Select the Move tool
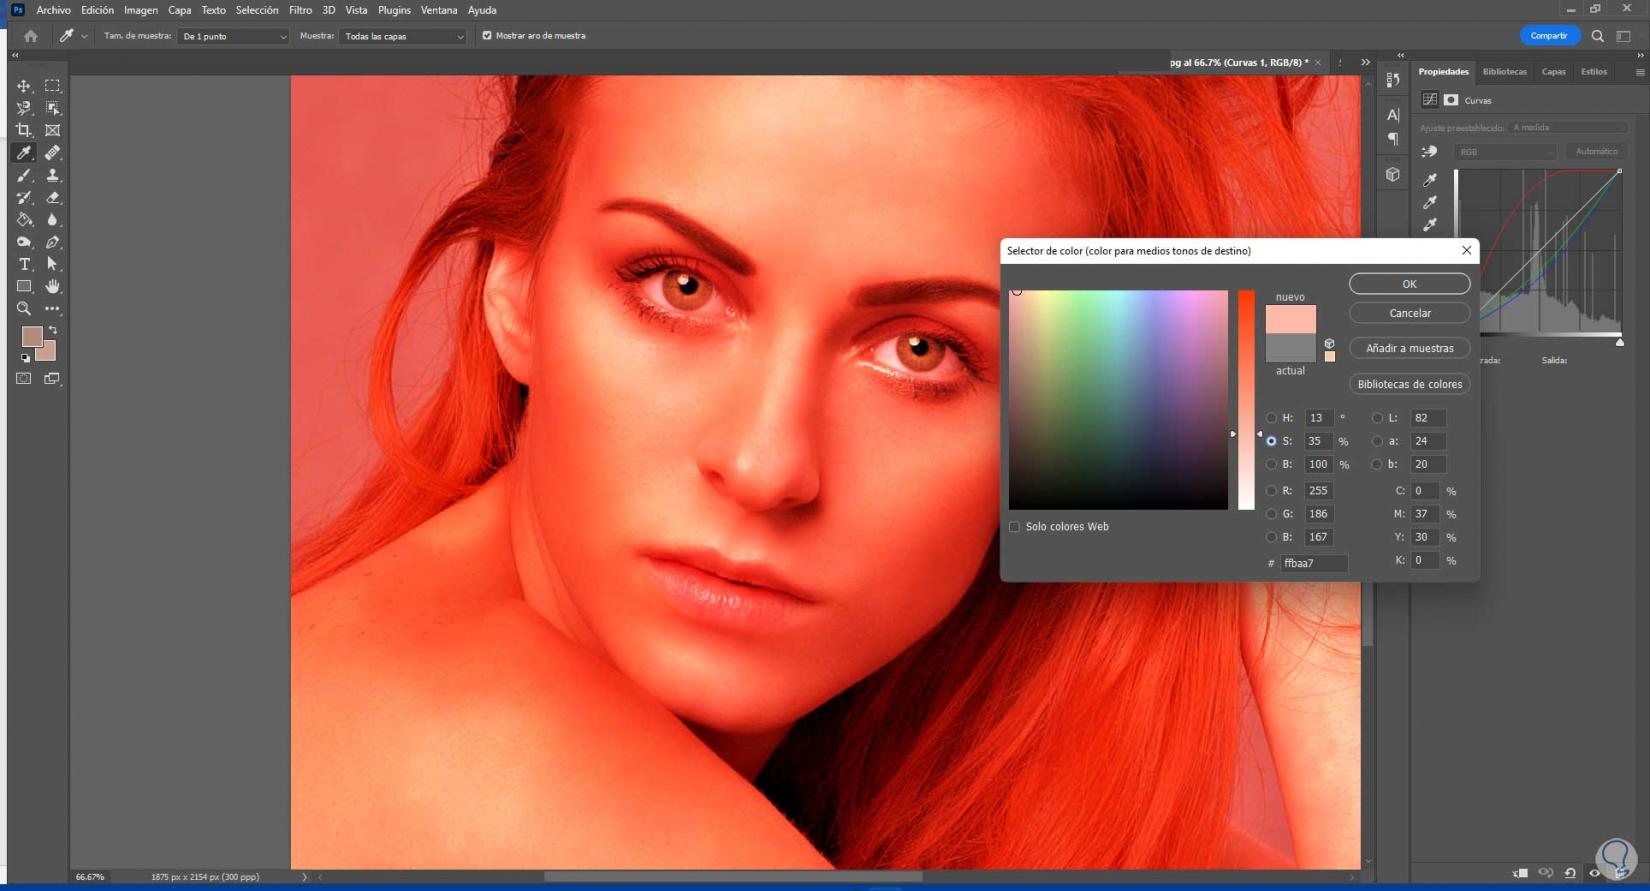This screenshot has height=891, width=1650. pos(24,86)
